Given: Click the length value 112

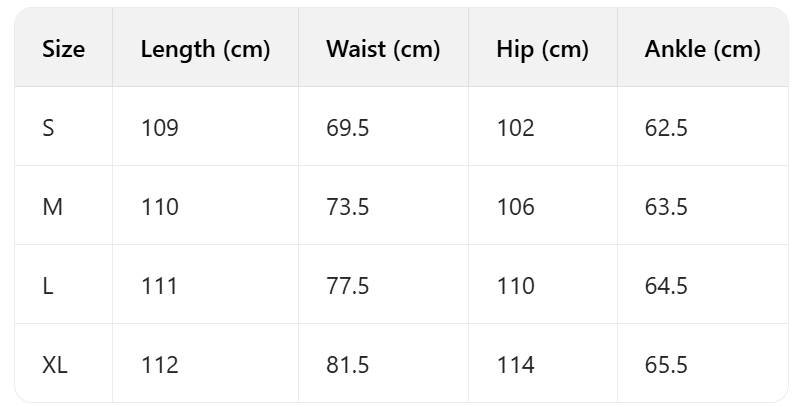Looking at the screenshot, I should [x=160, y=365].
